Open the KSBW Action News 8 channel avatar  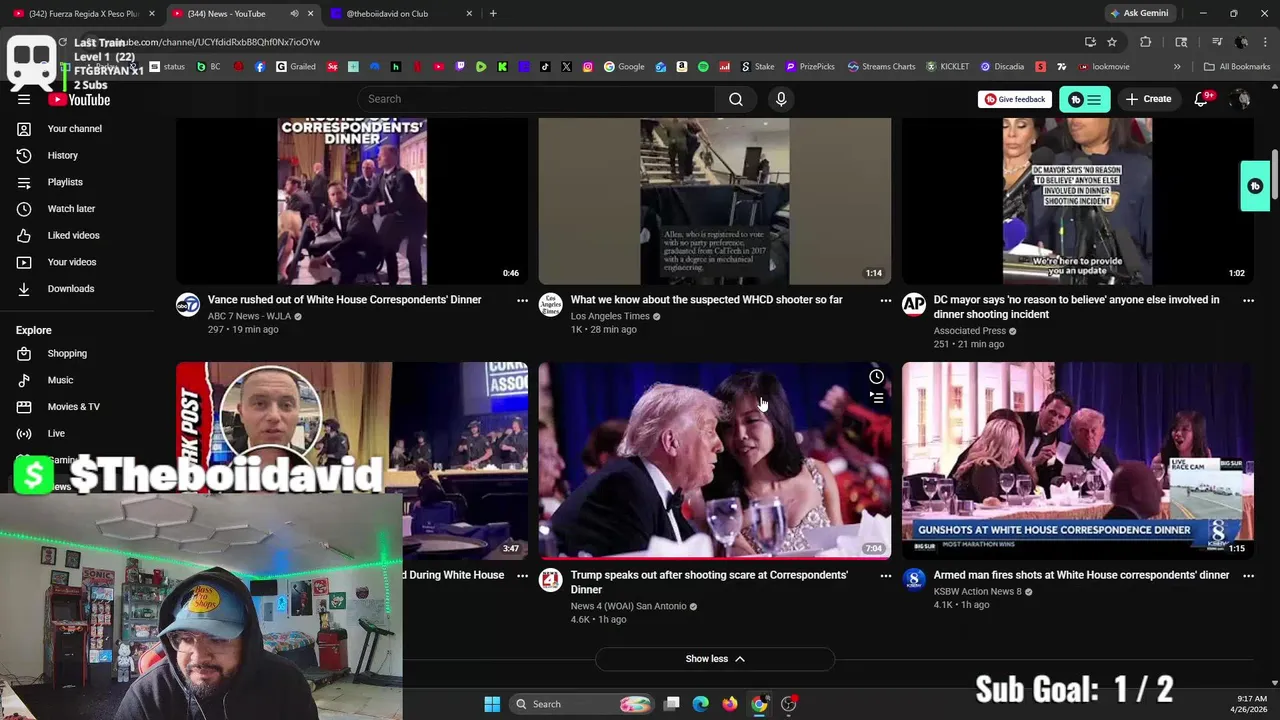(x=914, y=581)
